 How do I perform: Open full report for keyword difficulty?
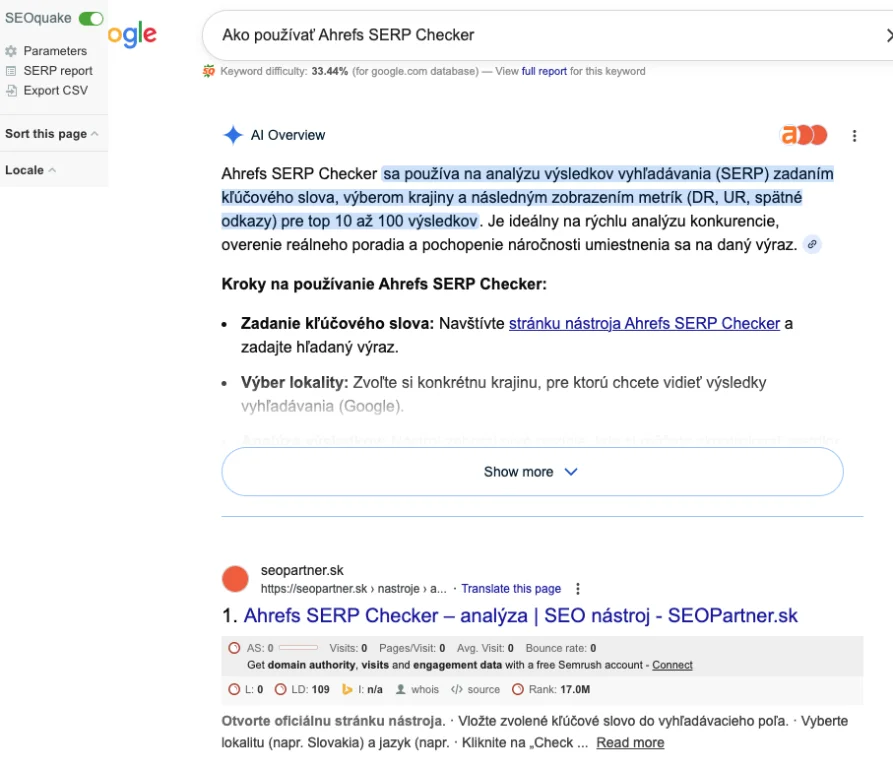tap(544, 71)
